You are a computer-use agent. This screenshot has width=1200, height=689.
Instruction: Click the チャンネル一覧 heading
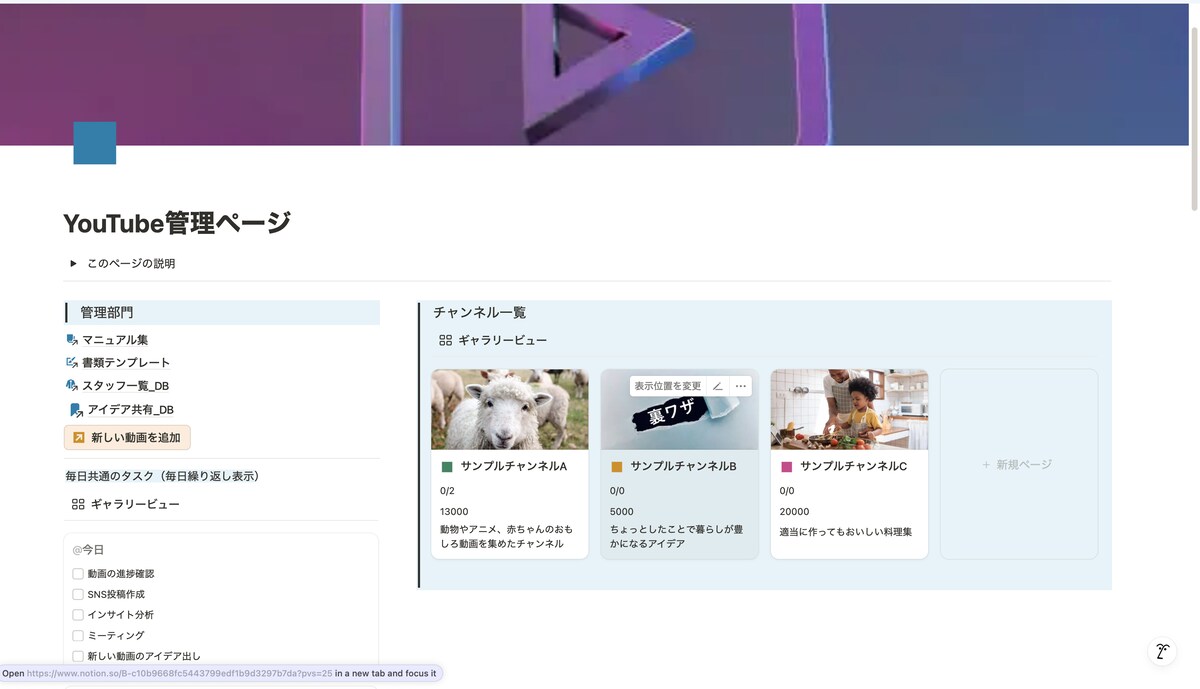(480, 313)
